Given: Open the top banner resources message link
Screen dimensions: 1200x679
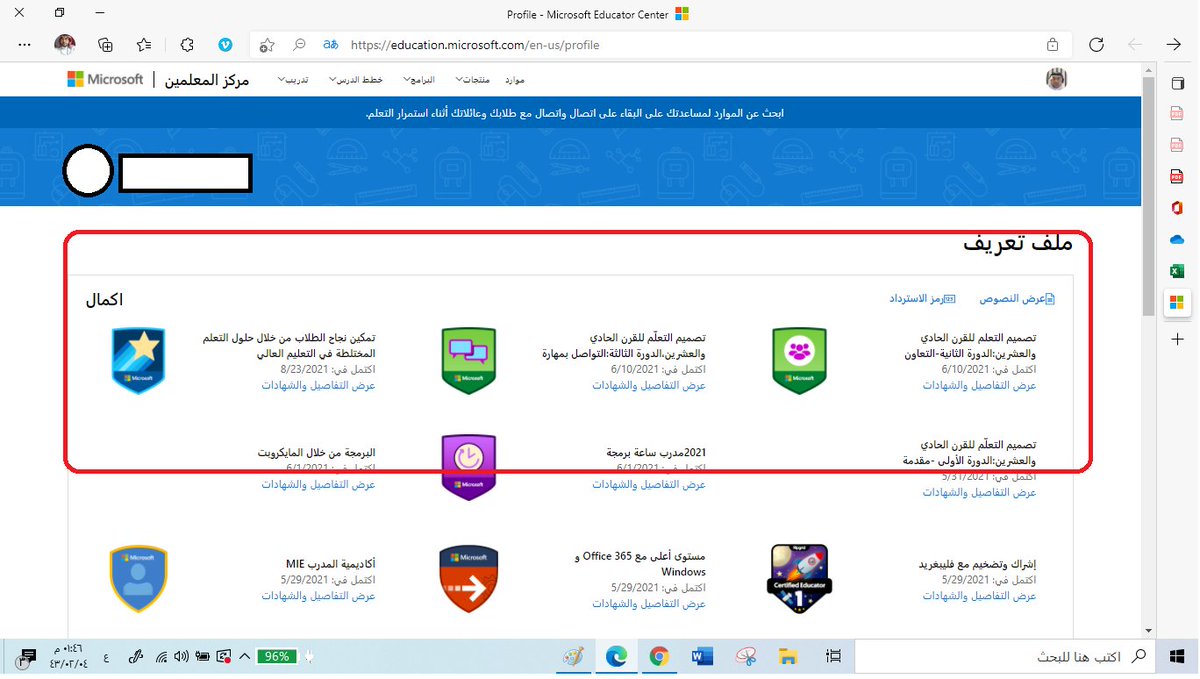Looking at the screenshot, I should tap(575, 113).
